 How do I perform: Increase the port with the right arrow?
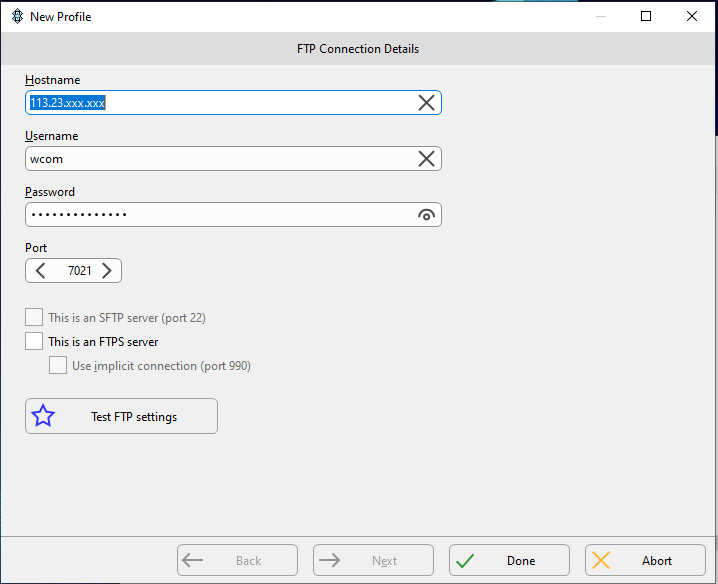click(107, 271)
